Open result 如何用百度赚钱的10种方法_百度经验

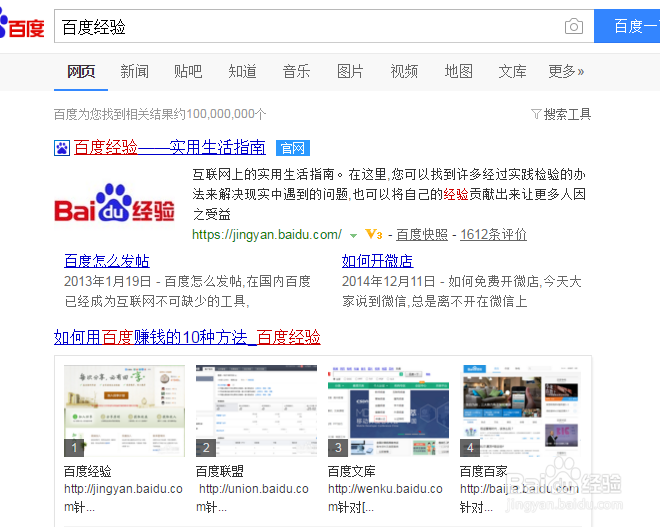[187, 337]
